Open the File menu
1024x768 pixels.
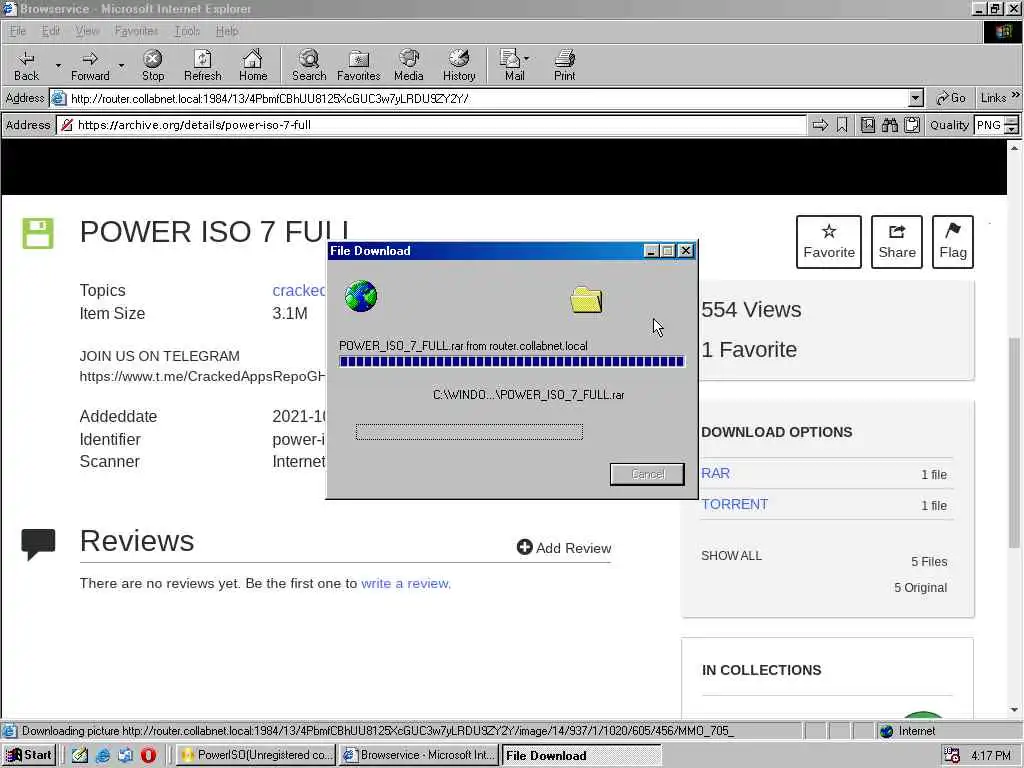click(18, 31)
